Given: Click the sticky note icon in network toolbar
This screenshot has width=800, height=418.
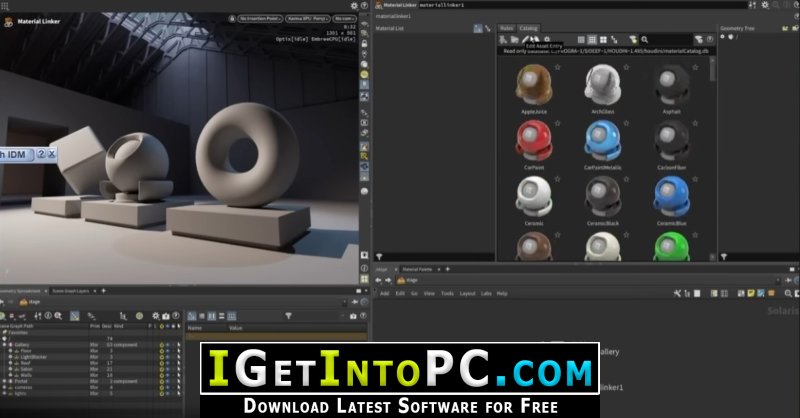Looking at the screenshot, I should click(751, 293).
